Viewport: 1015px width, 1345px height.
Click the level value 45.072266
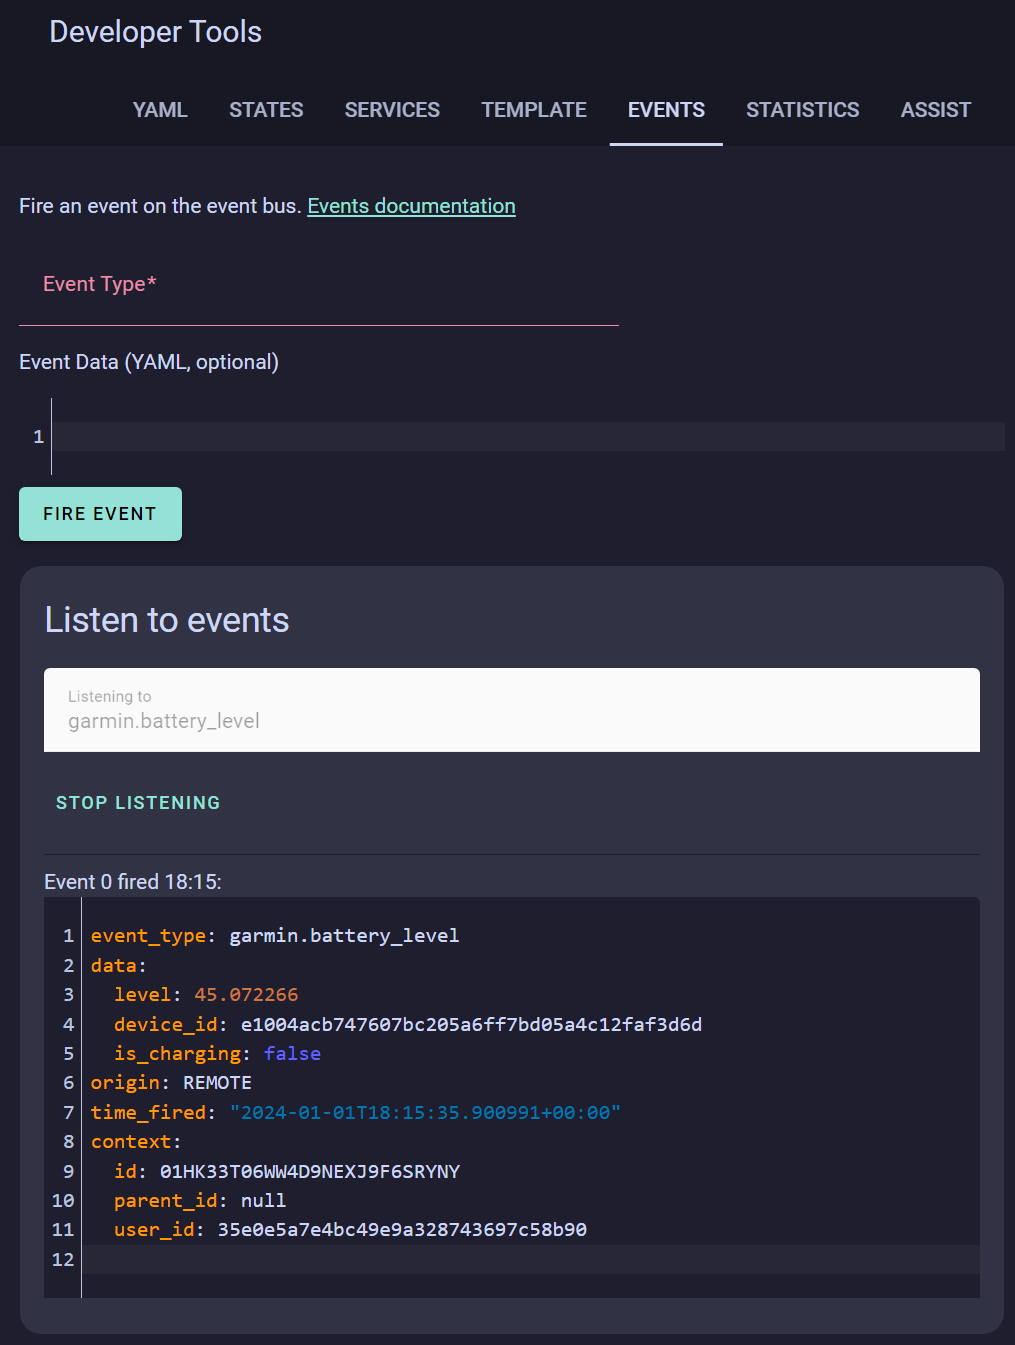(x=246, y=995)
